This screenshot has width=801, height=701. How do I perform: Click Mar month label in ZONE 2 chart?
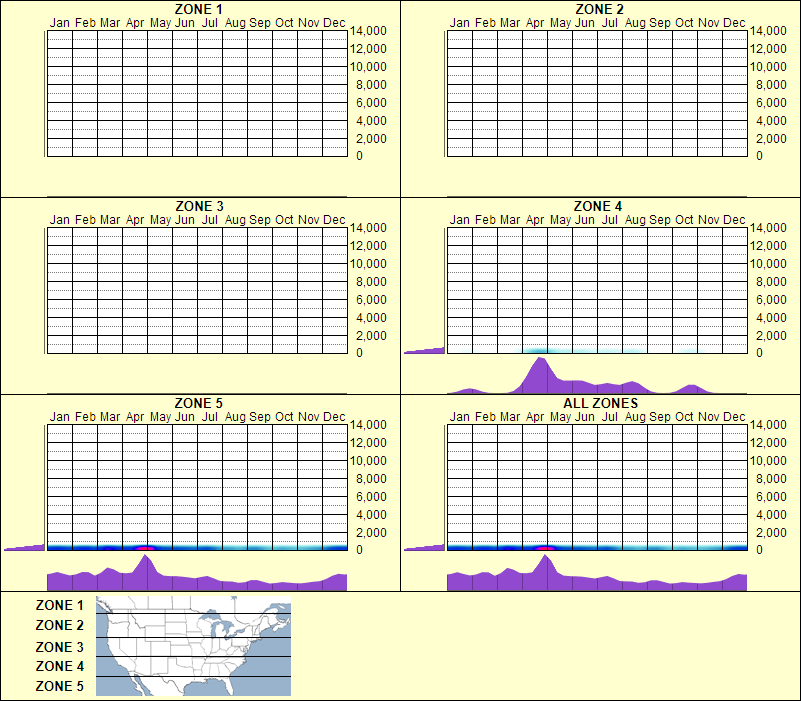coord(510,23)
